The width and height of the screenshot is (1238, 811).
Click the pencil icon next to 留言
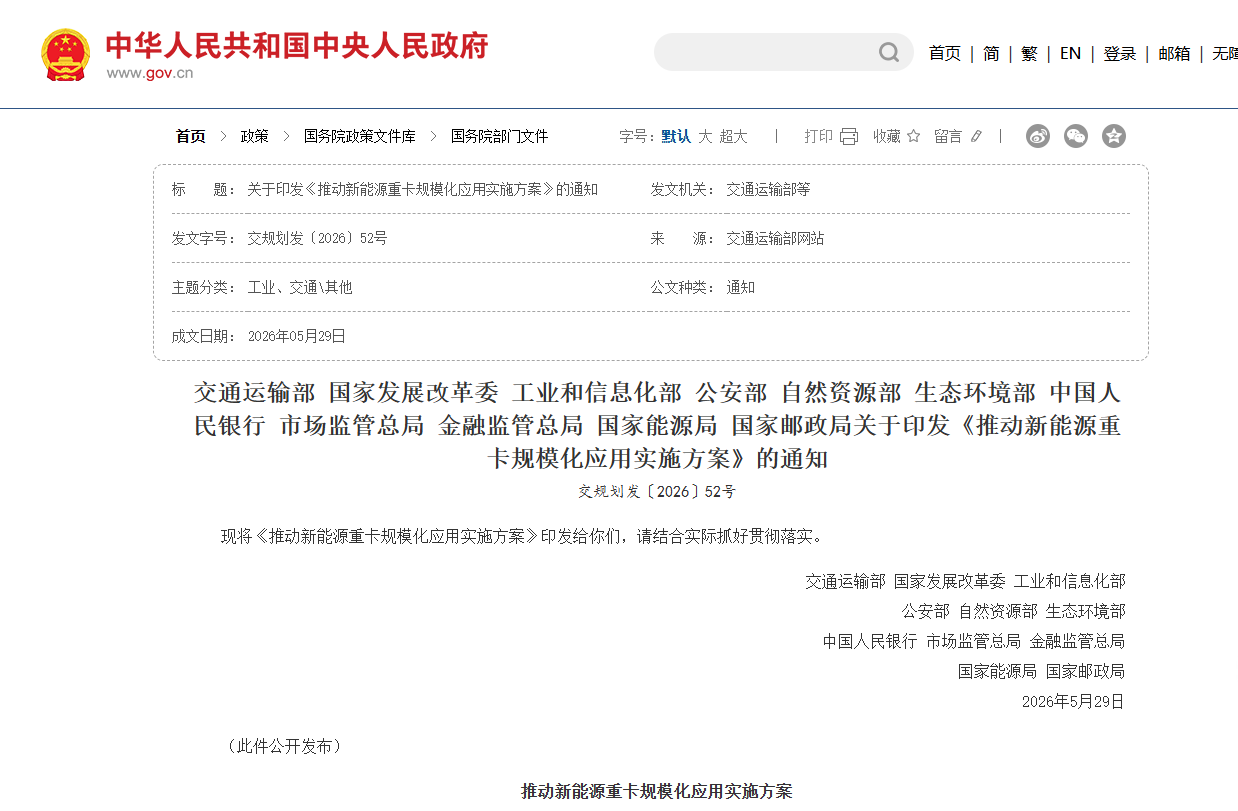coord(976,136)
